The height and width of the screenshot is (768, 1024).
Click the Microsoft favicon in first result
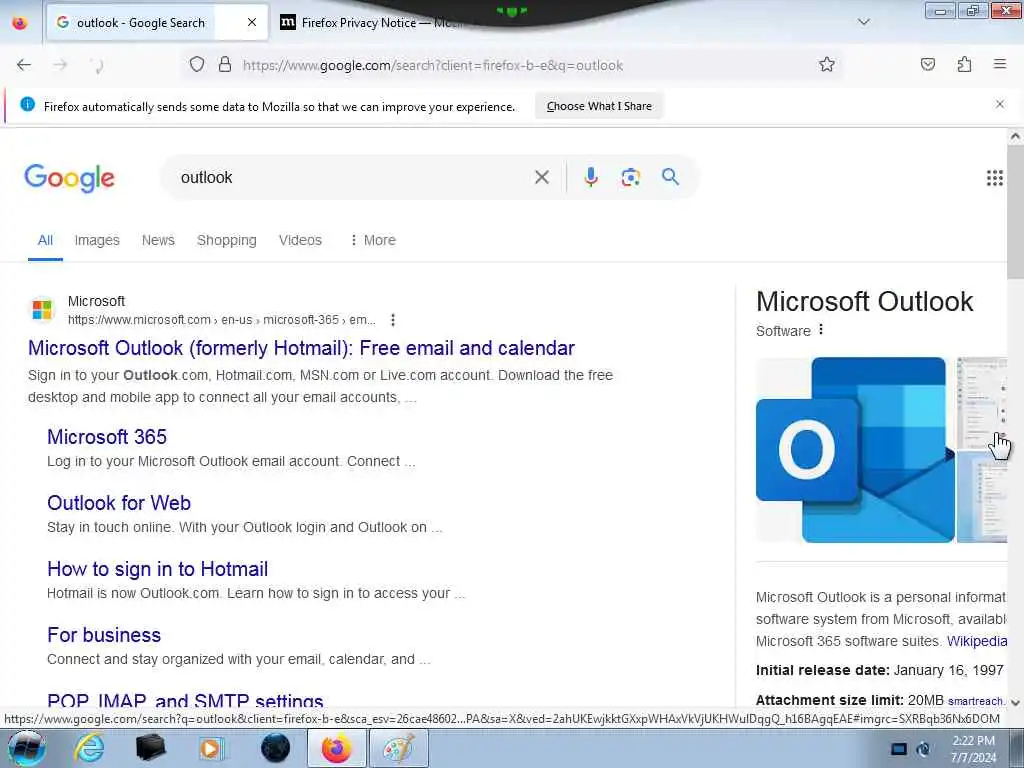click(x=42, y=310)
